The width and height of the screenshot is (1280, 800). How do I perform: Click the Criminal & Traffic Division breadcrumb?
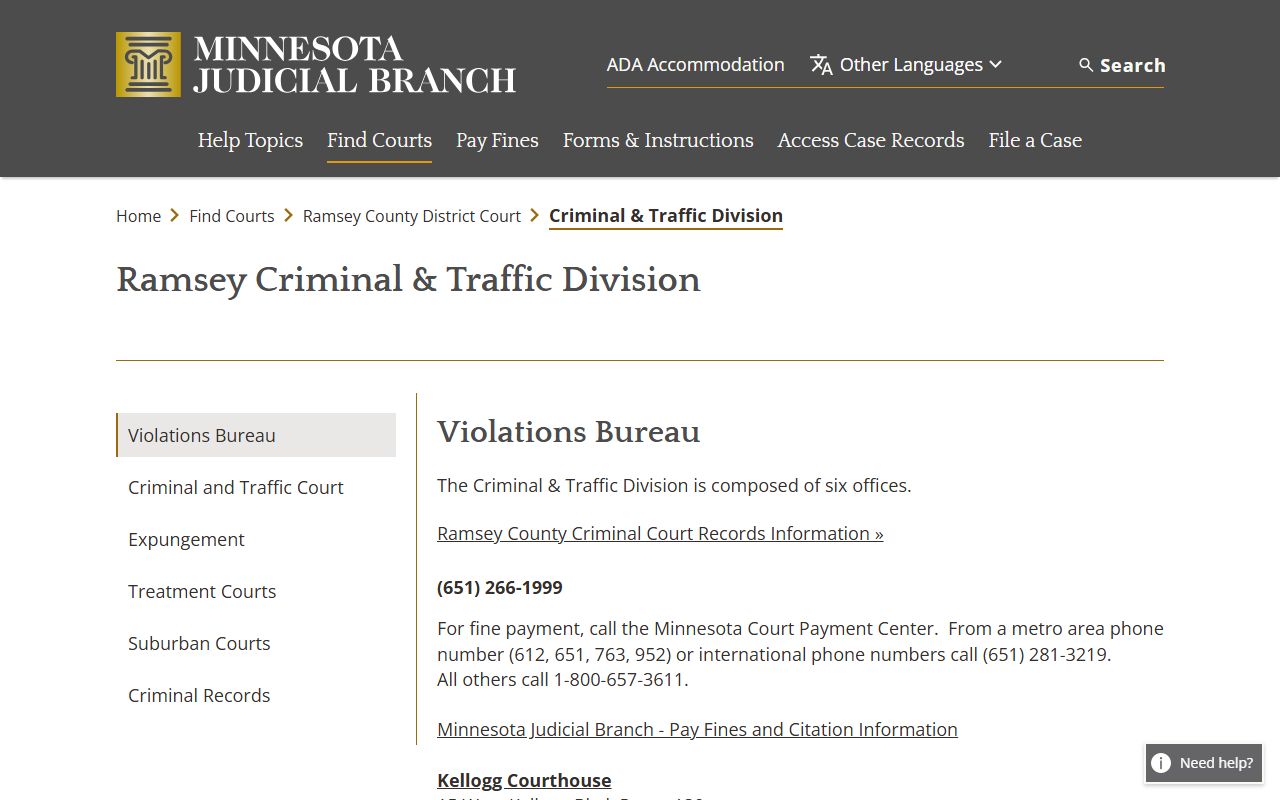pyautogui.click(x=666, y=216)
